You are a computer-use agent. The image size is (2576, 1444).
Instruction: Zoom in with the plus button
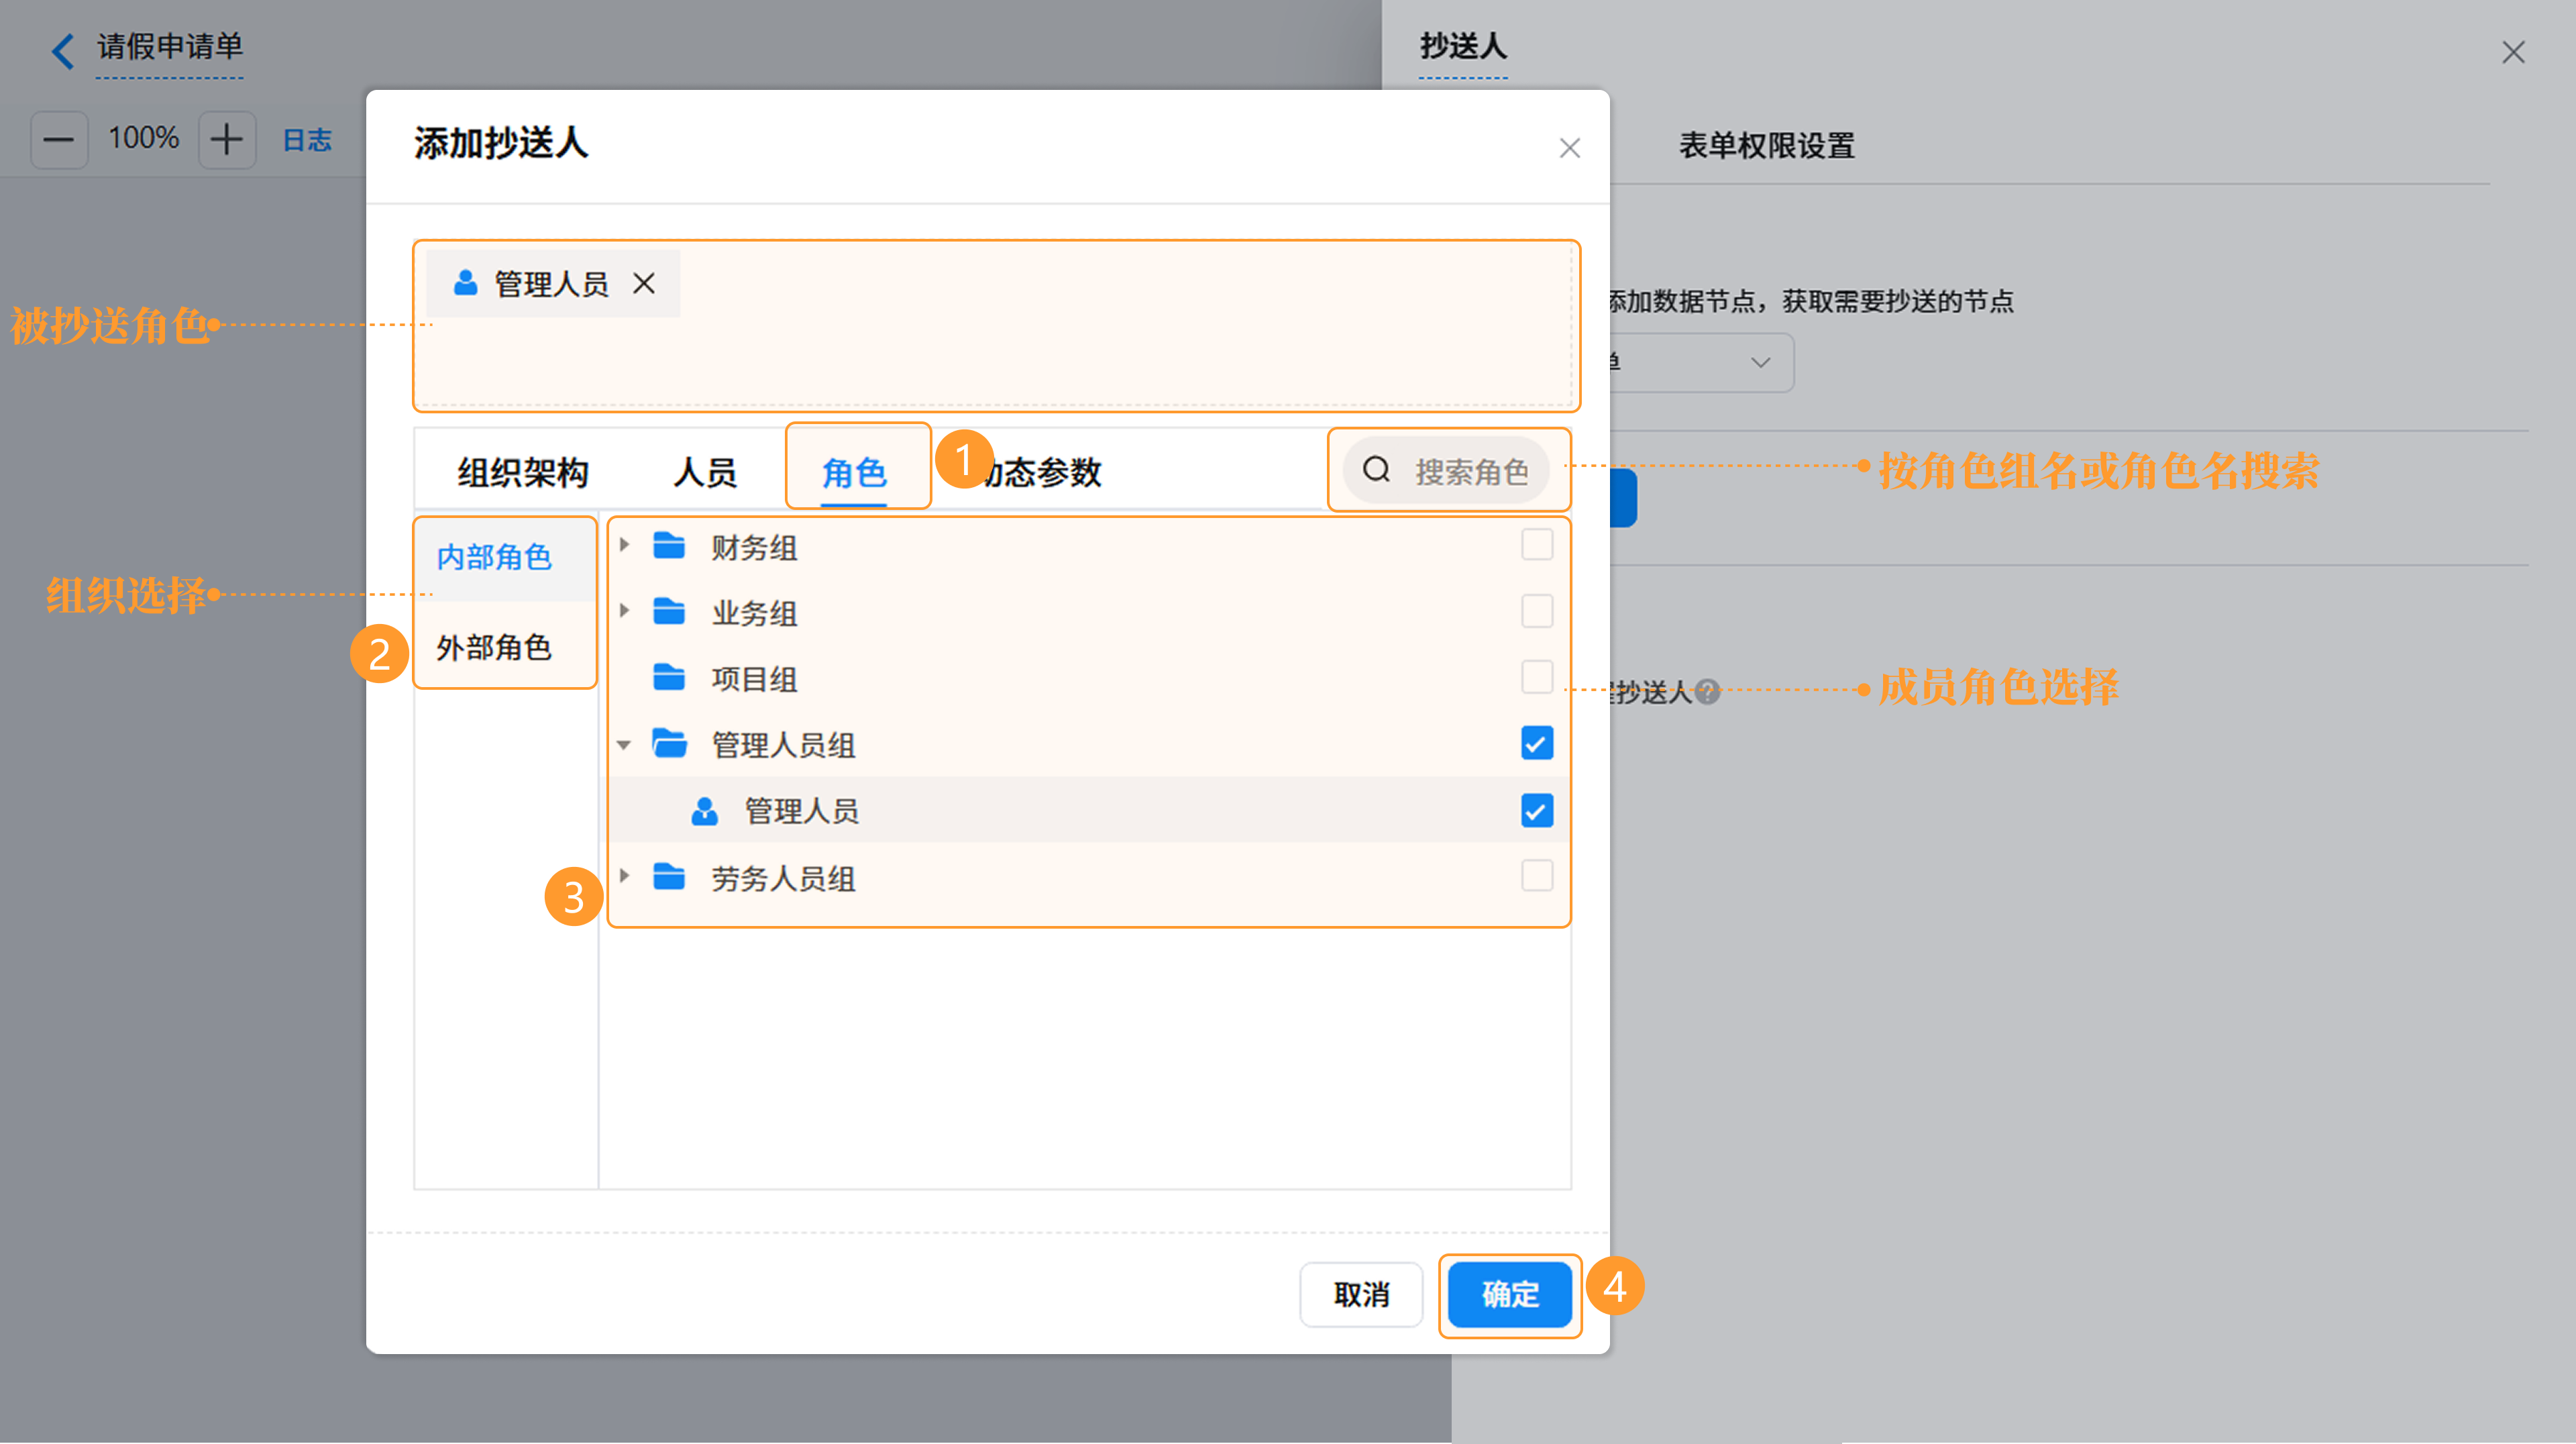227,139
